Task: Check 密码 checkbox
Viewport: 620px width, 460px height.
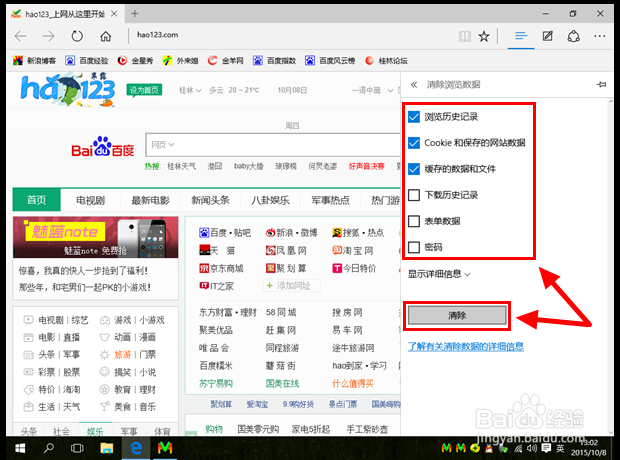Action: pyautogui.click(x=414, y=247)
